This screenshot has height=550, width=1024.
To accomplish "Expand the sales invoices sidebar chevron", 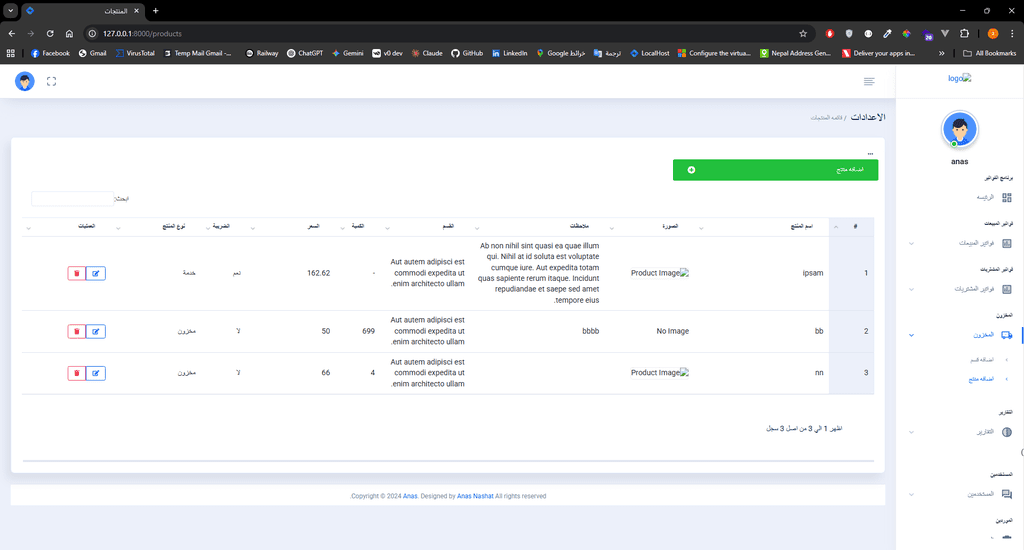I will coord(912,244).
